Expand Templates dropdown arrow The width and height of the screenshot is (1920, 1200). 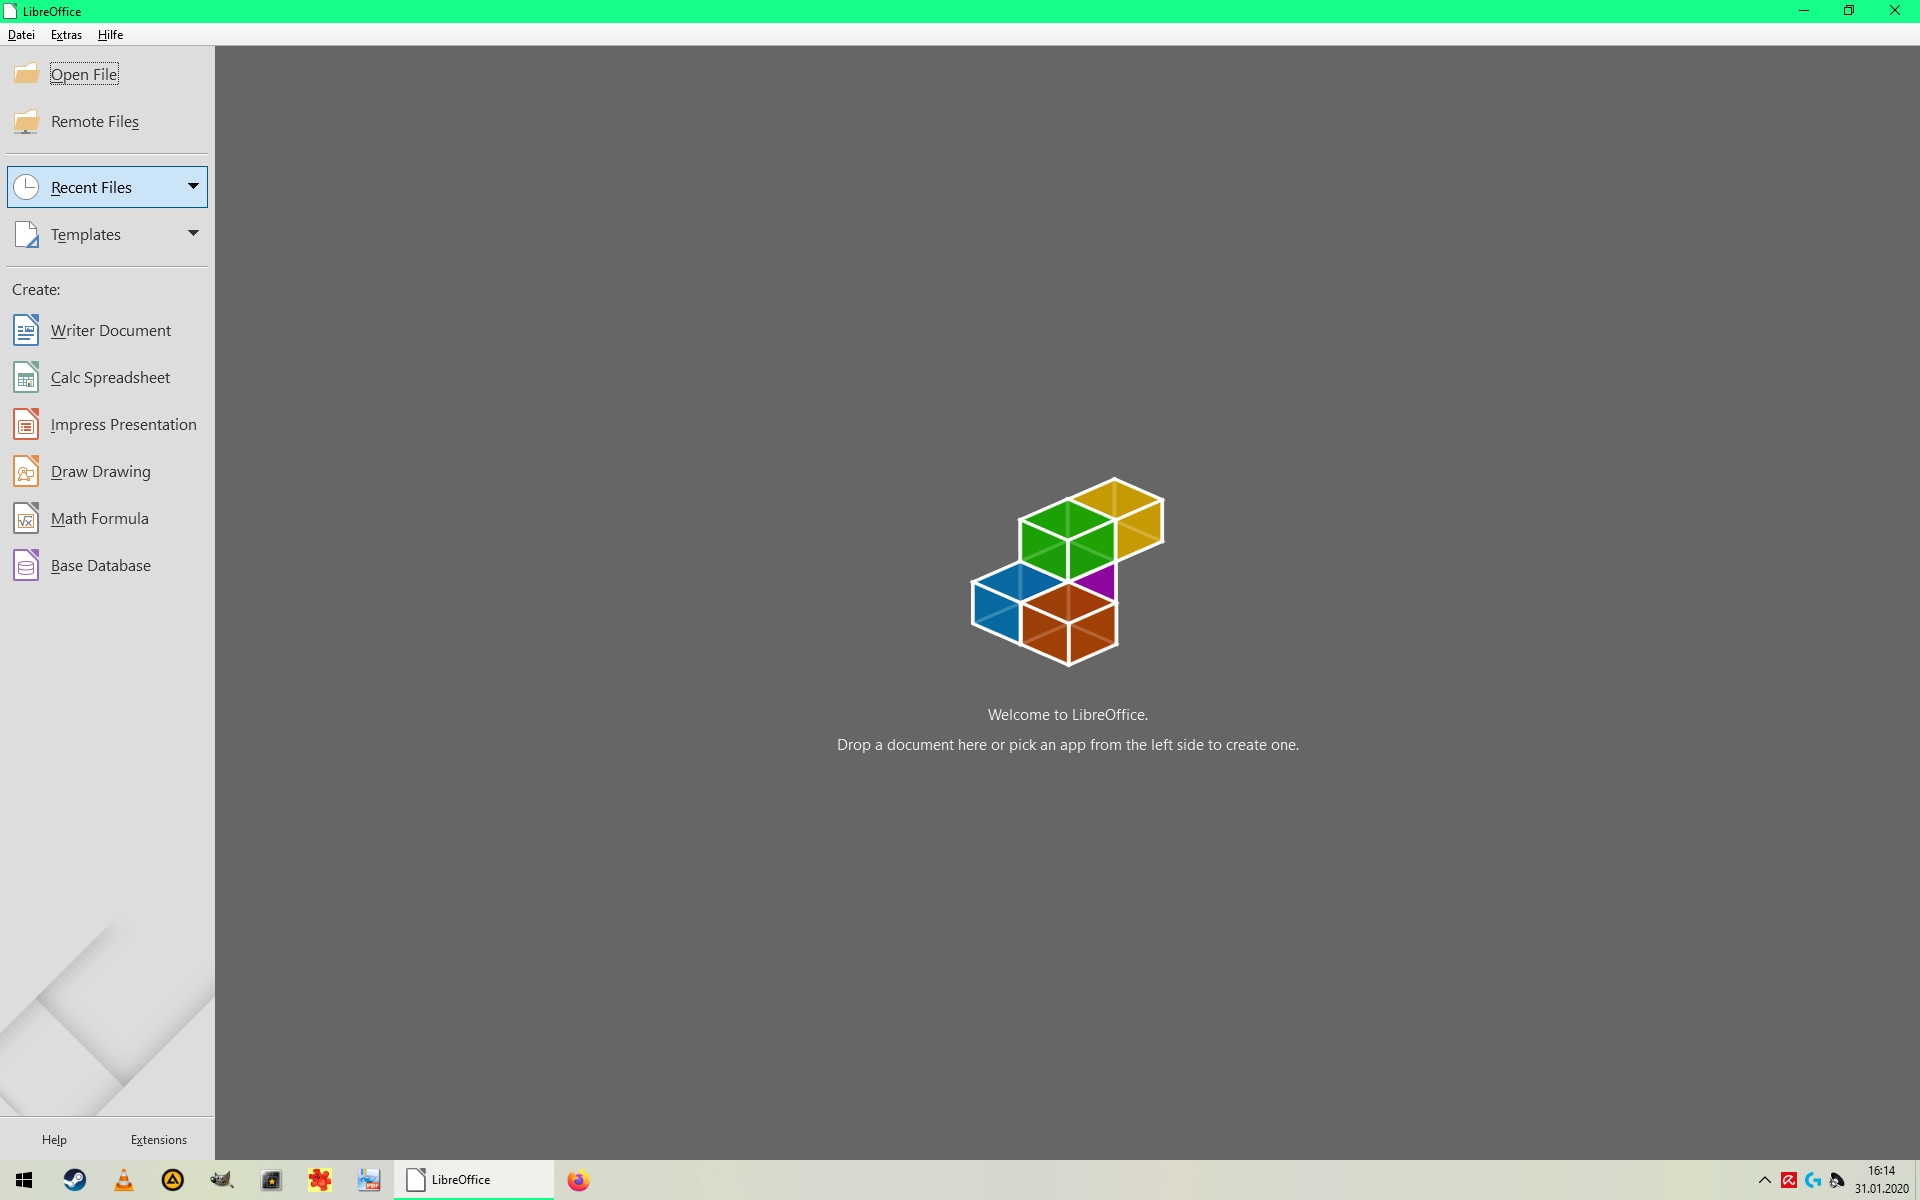tap(193, 233)
